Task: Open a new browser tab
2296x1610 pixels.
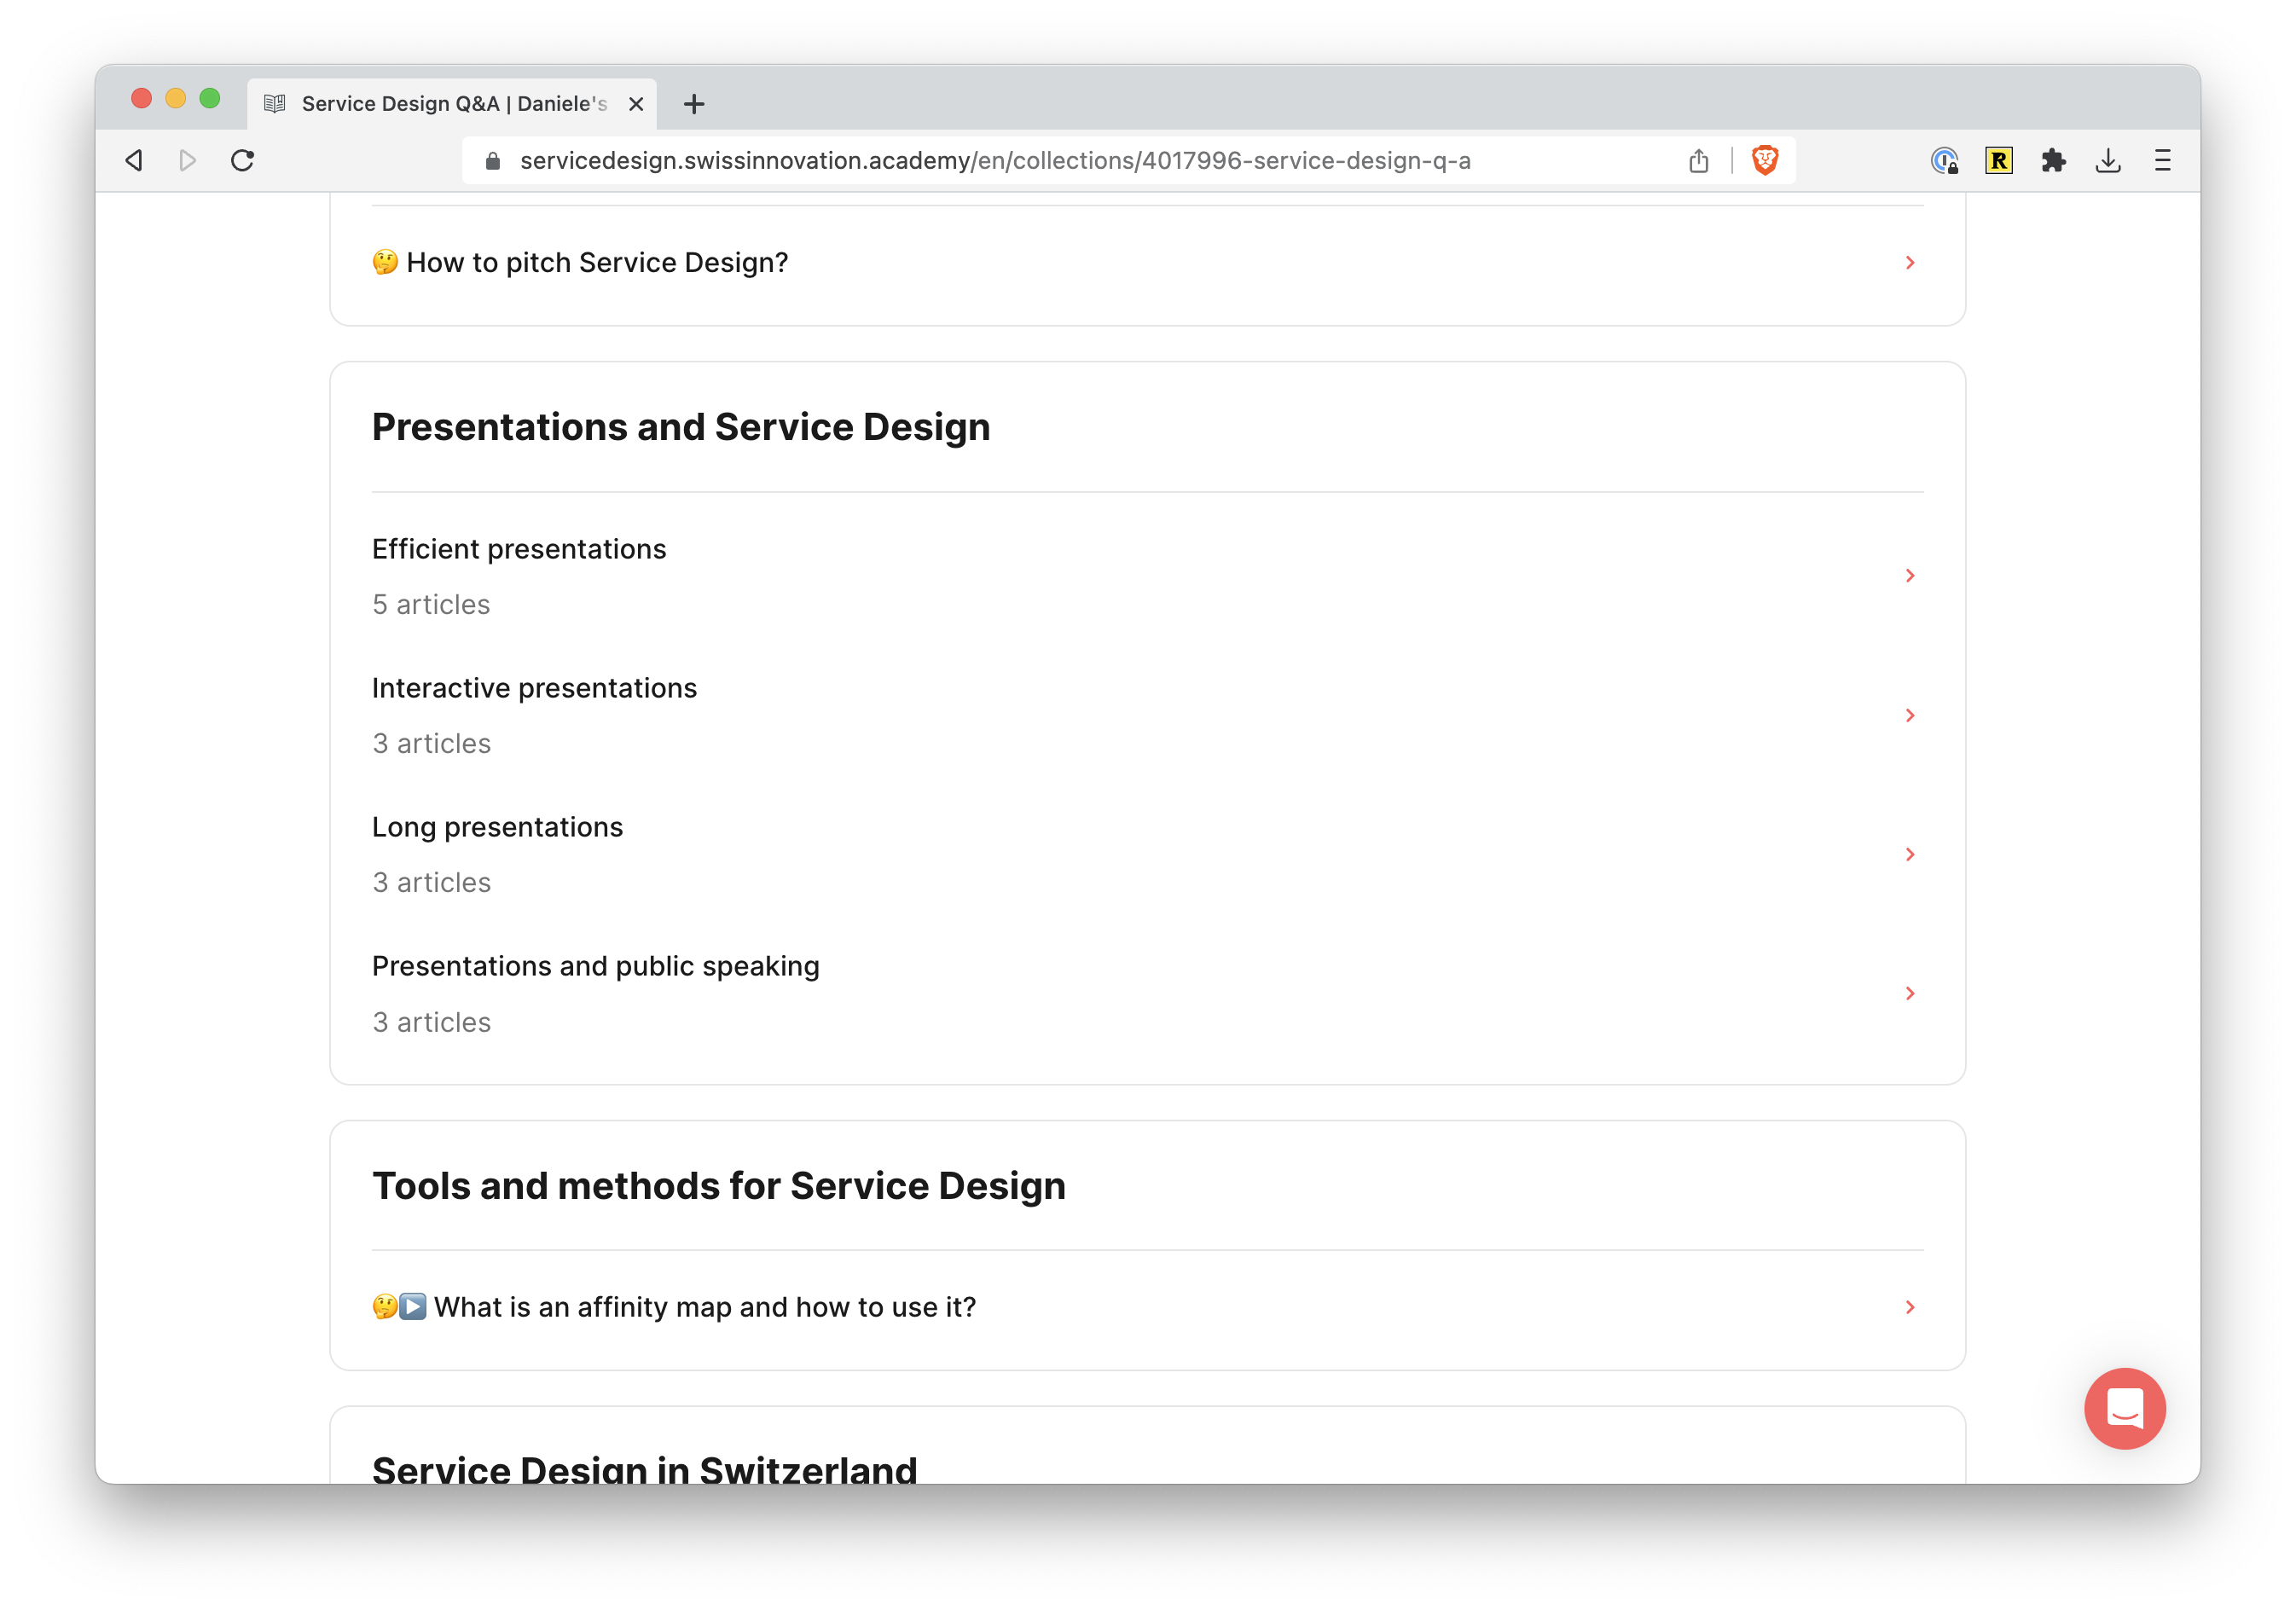Action: 694,104
